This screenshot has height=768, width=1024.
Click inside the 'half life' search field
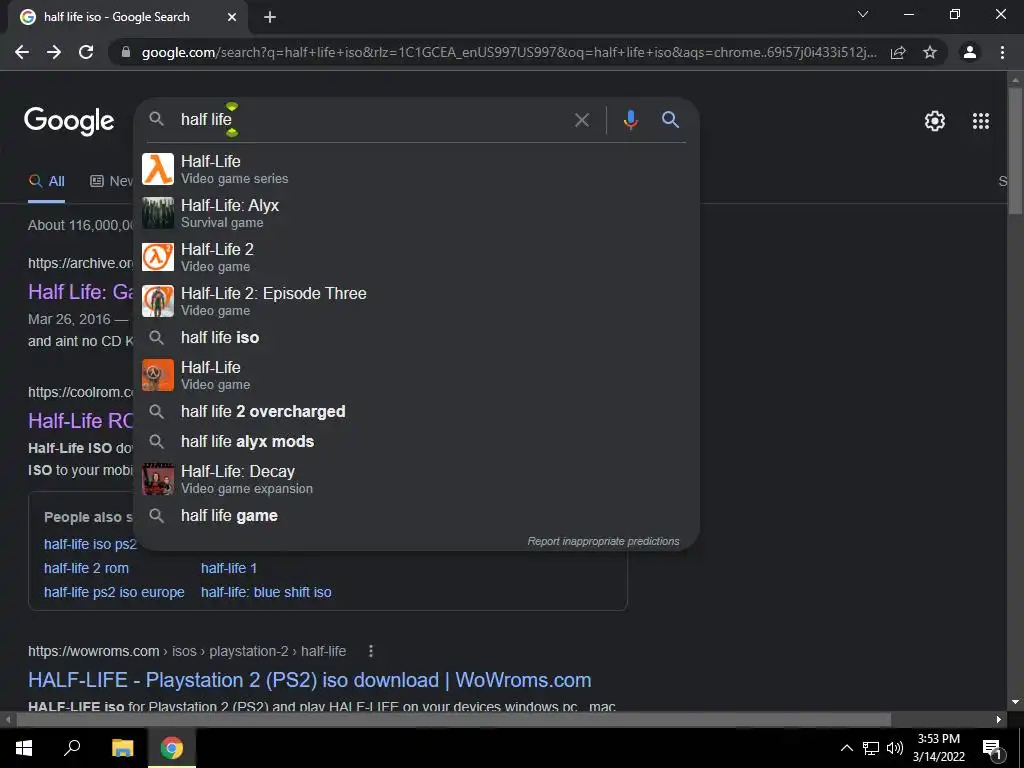372,120
